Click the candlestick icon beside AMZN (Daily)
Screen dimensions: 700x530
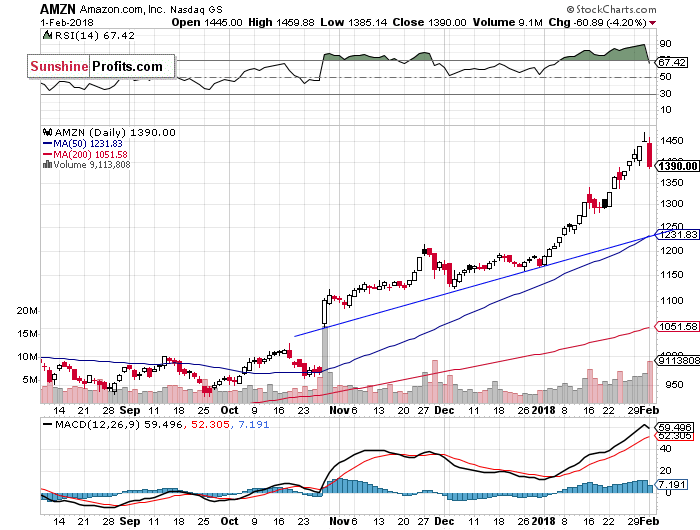tap(47, 132)
